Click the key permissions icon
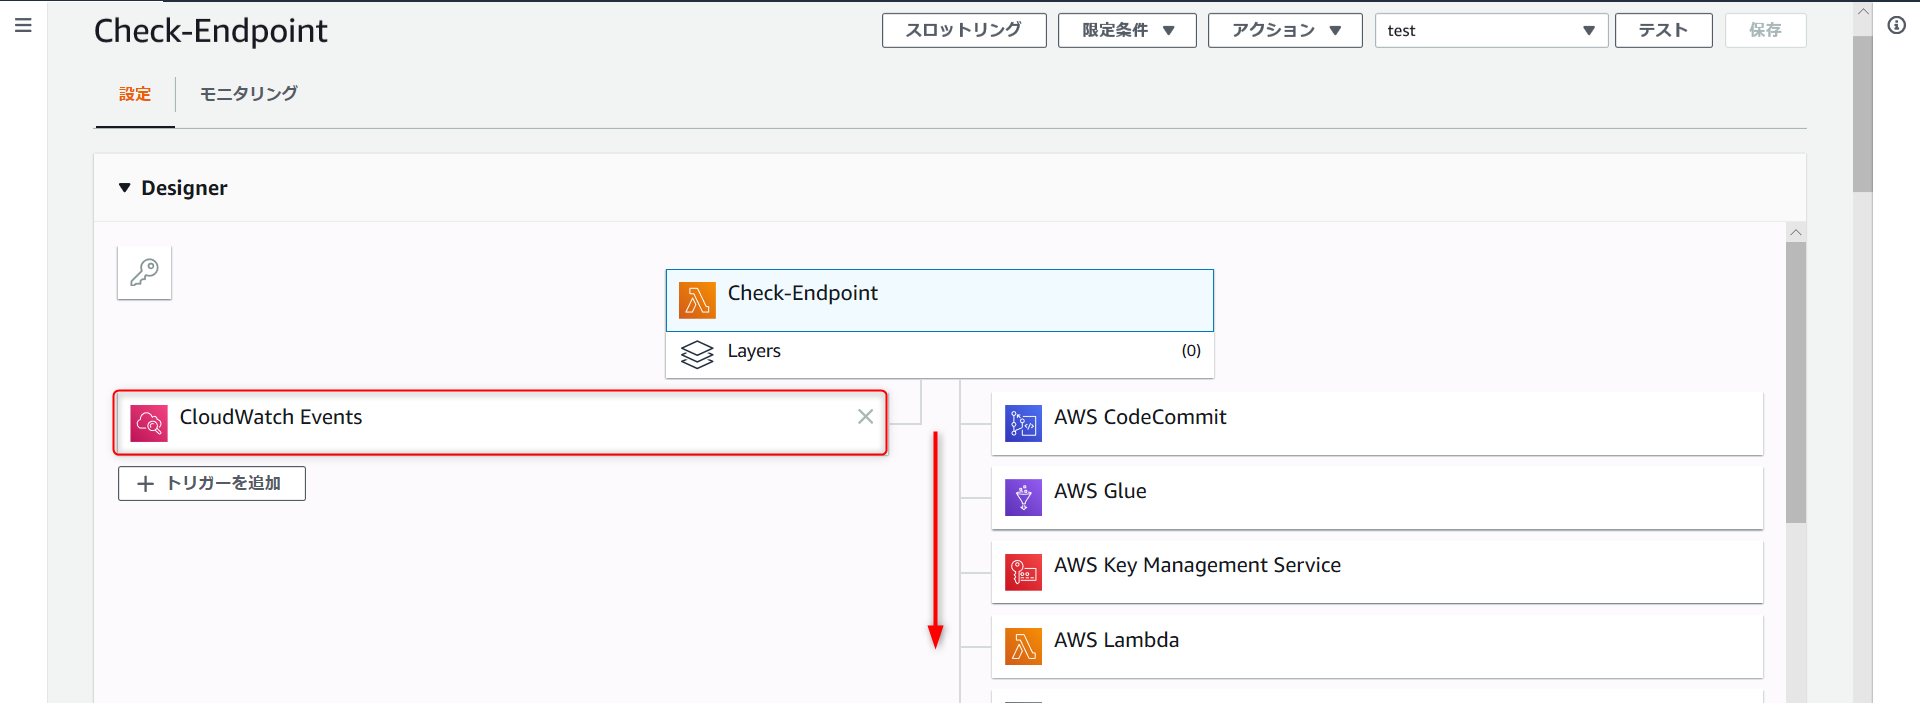This screenshot has height=703, width=1920. 144,272
